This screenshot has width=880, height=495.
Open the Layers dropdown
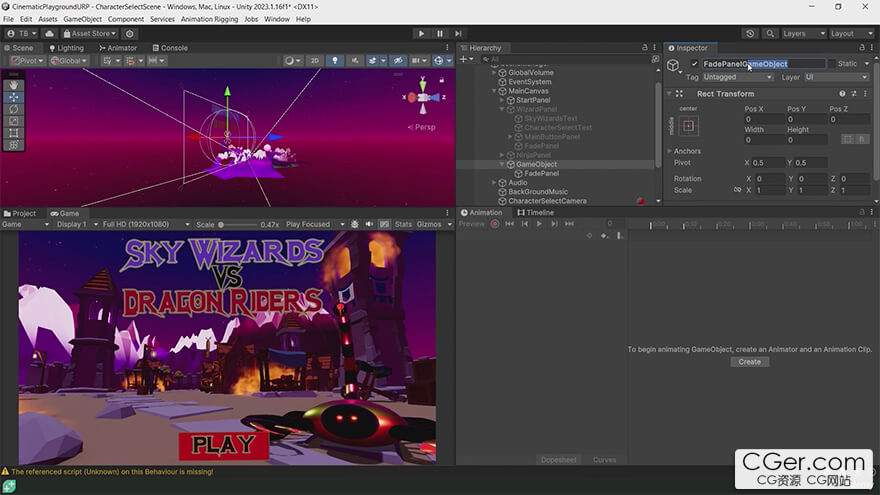[x=804, y=34]
